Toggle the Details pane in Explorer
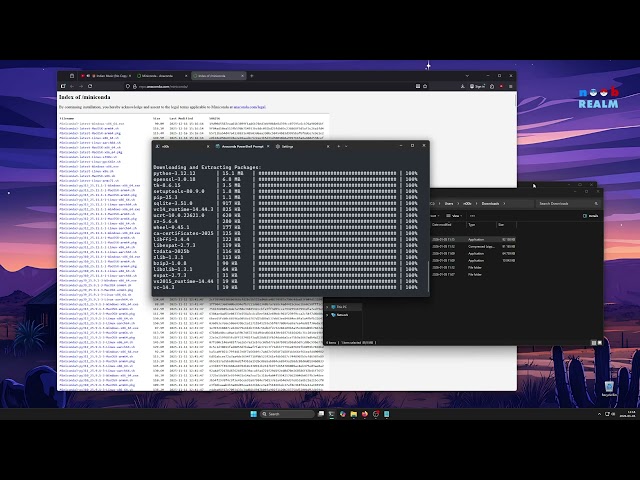 pyautogui.click(x=591, y=216)
